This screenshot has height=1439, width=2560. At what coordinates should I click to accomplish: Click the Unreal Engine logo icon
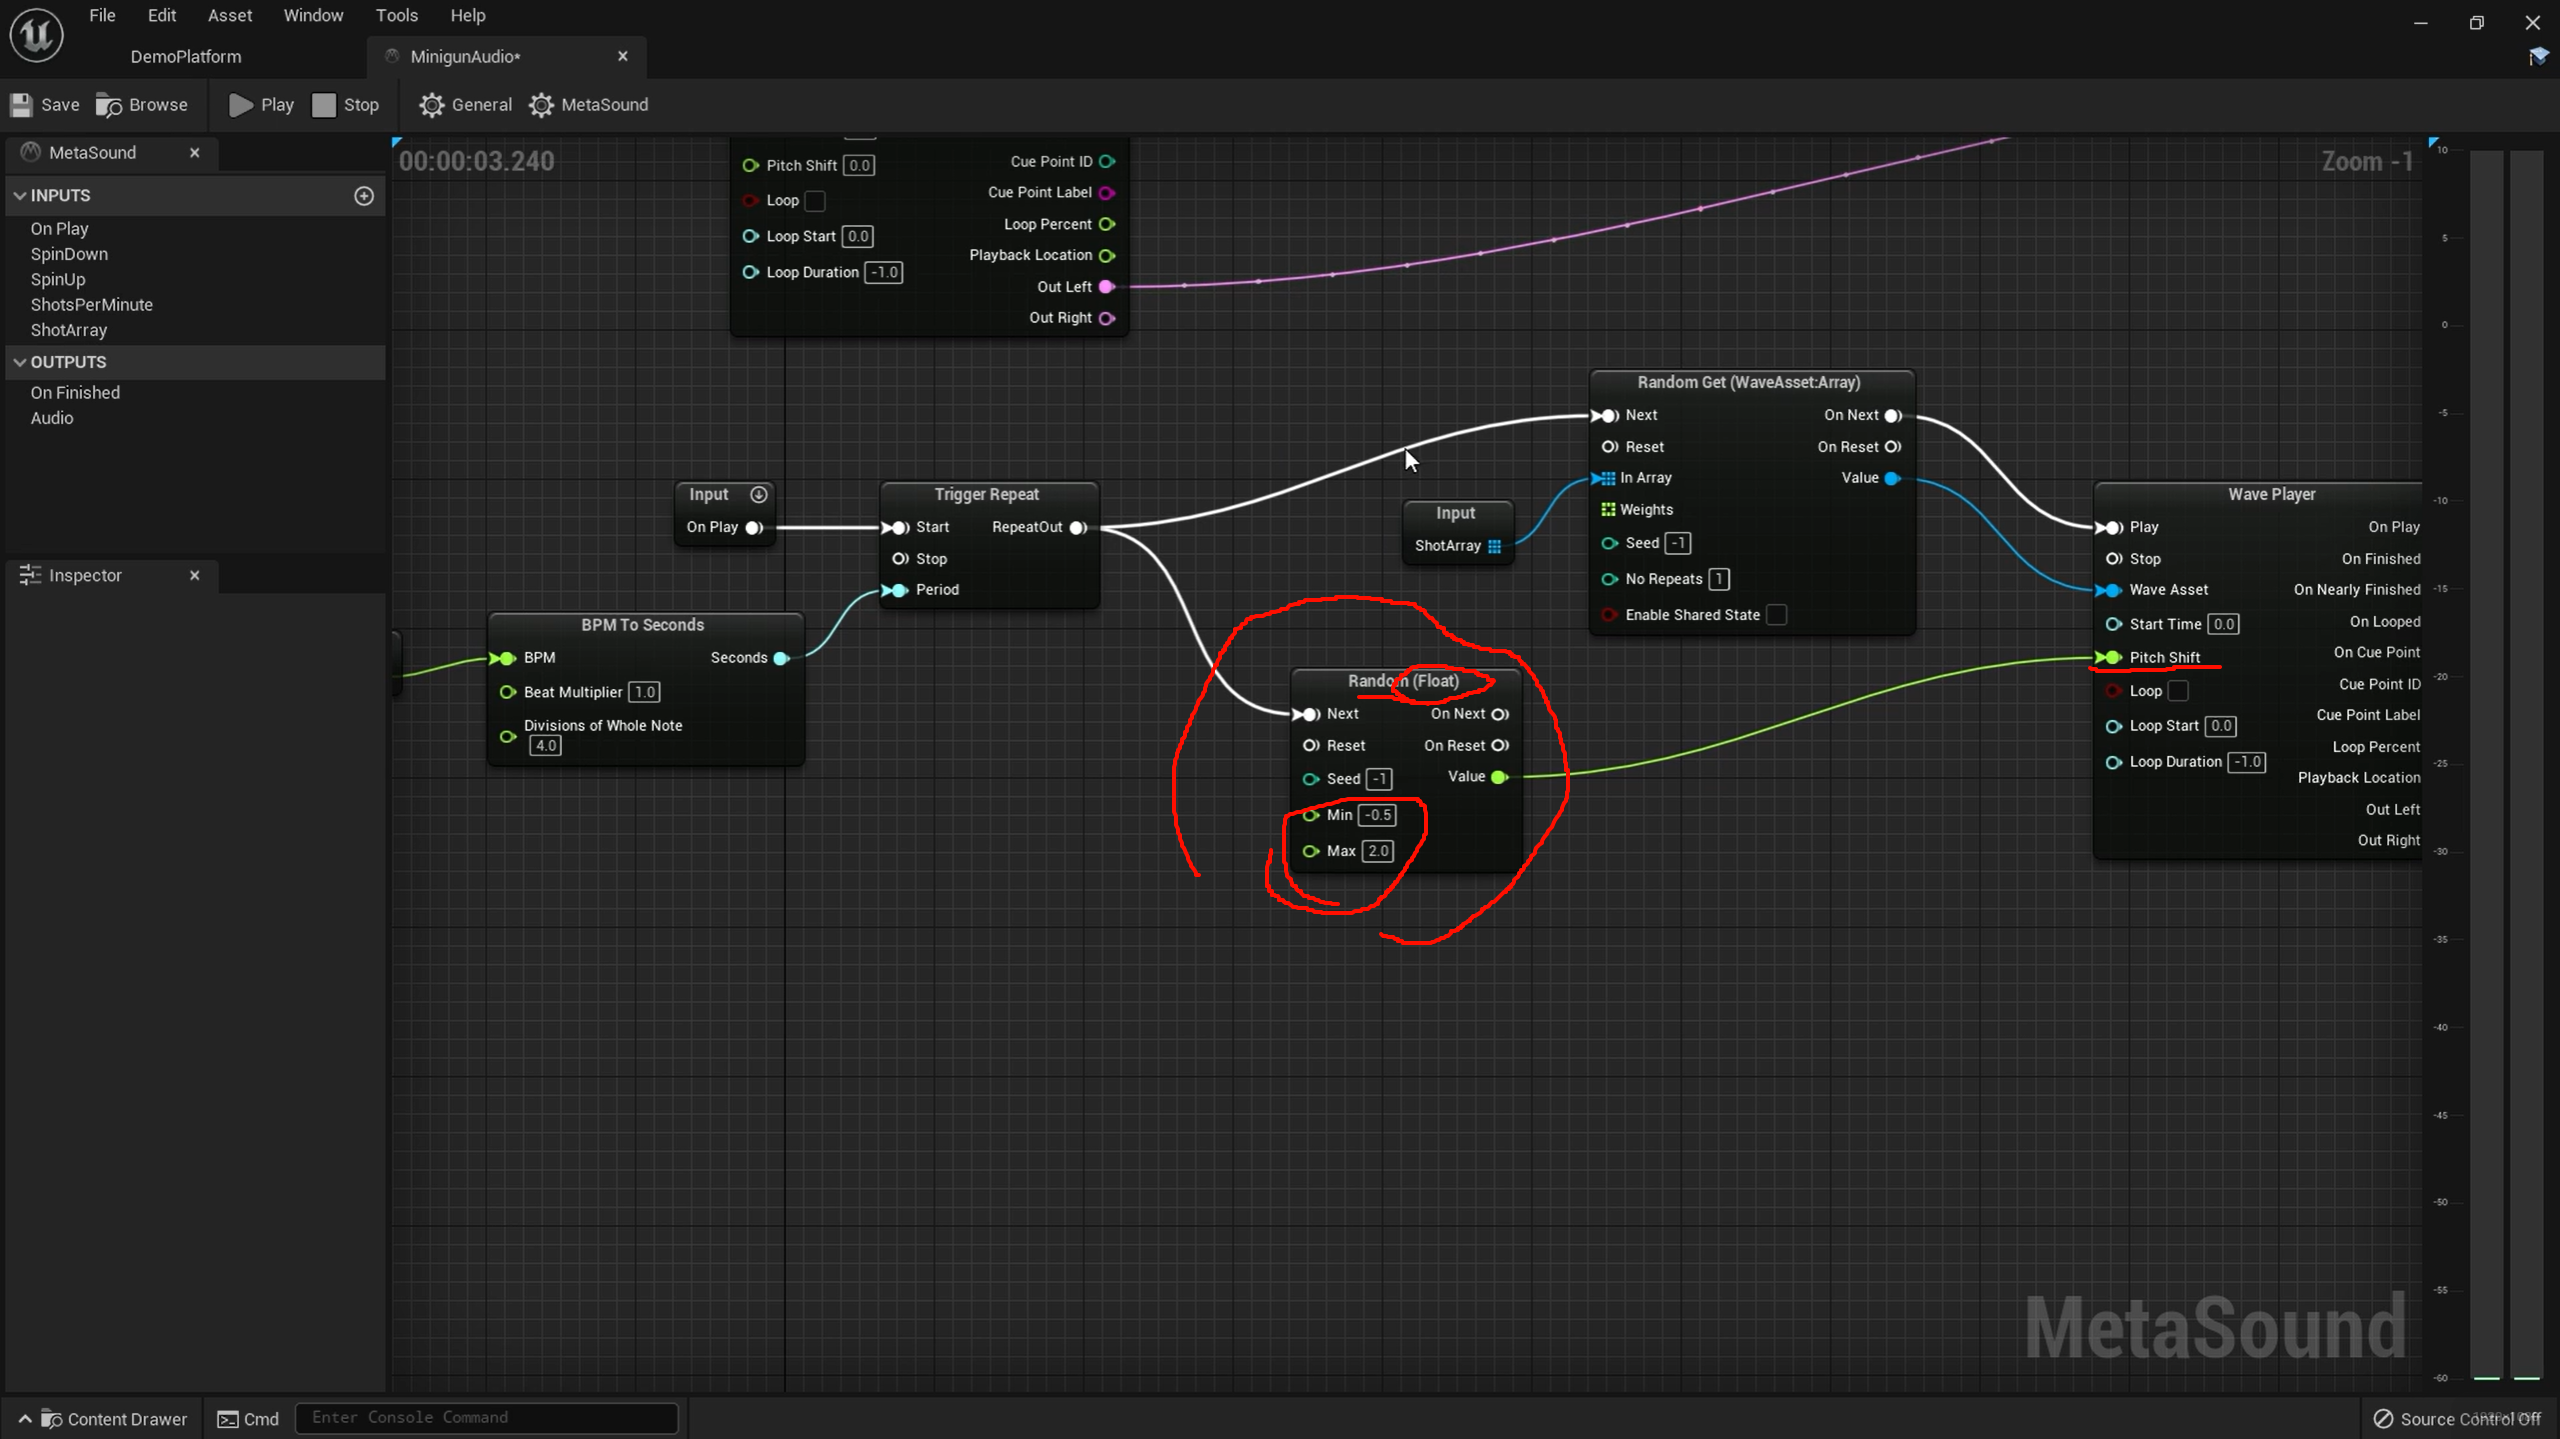pos(37,35)
